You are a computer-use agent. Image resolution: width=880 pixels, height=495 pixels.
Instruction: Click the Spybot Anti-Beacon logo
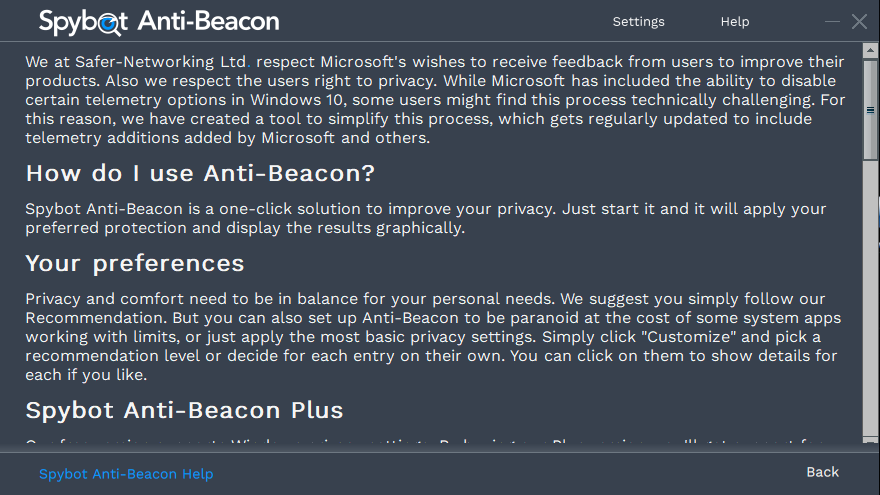point(159,22)
